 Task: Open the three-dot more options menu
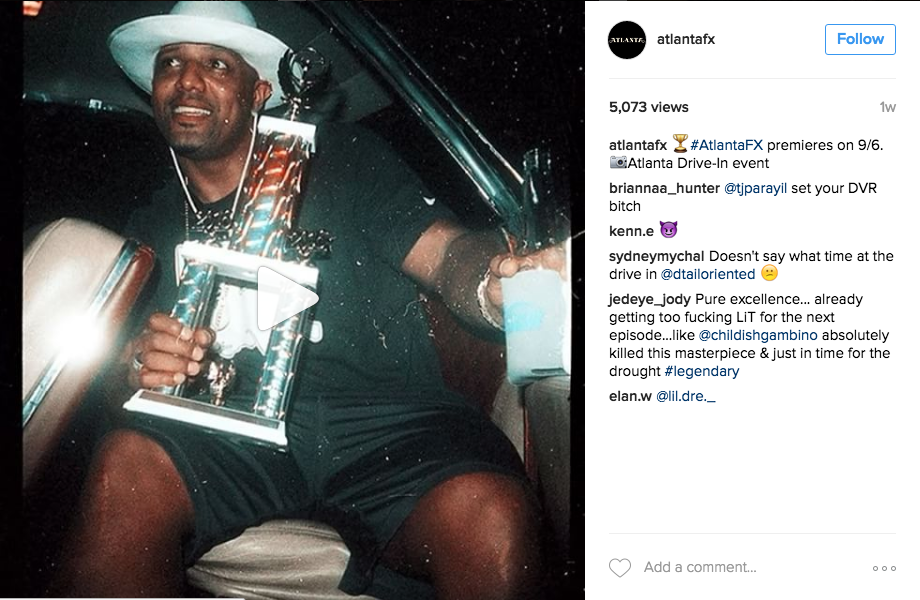(x=884, y=568)
